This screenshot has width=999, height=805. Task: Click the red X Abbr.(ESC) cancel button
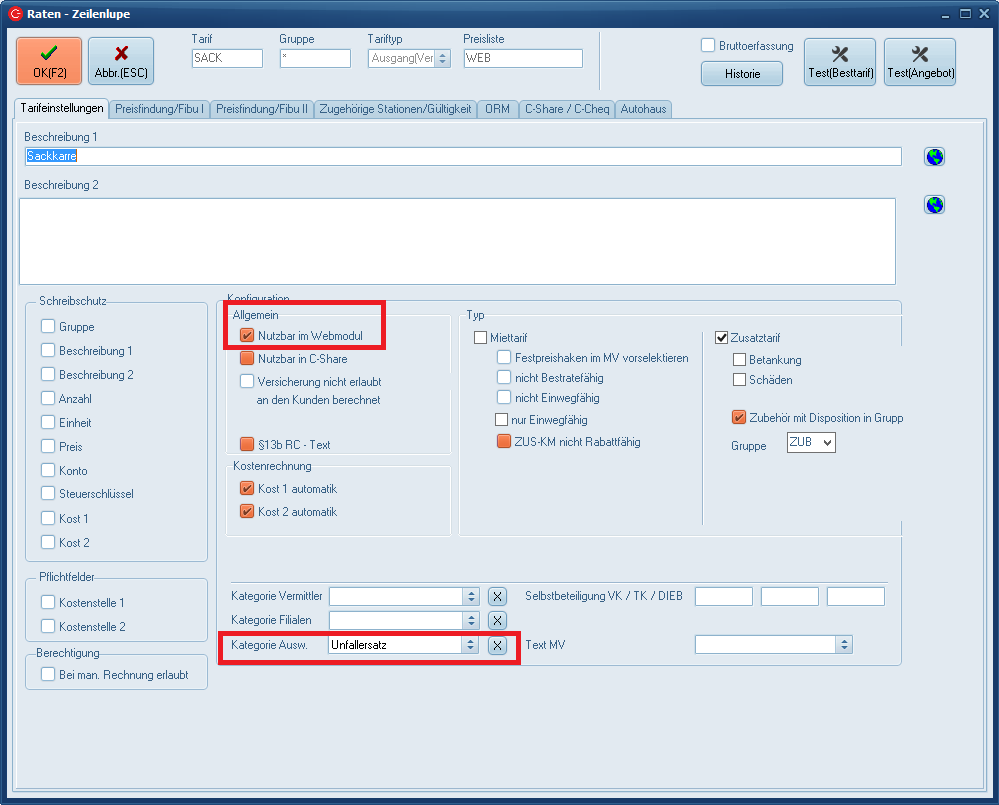click(x=121, y=61)
